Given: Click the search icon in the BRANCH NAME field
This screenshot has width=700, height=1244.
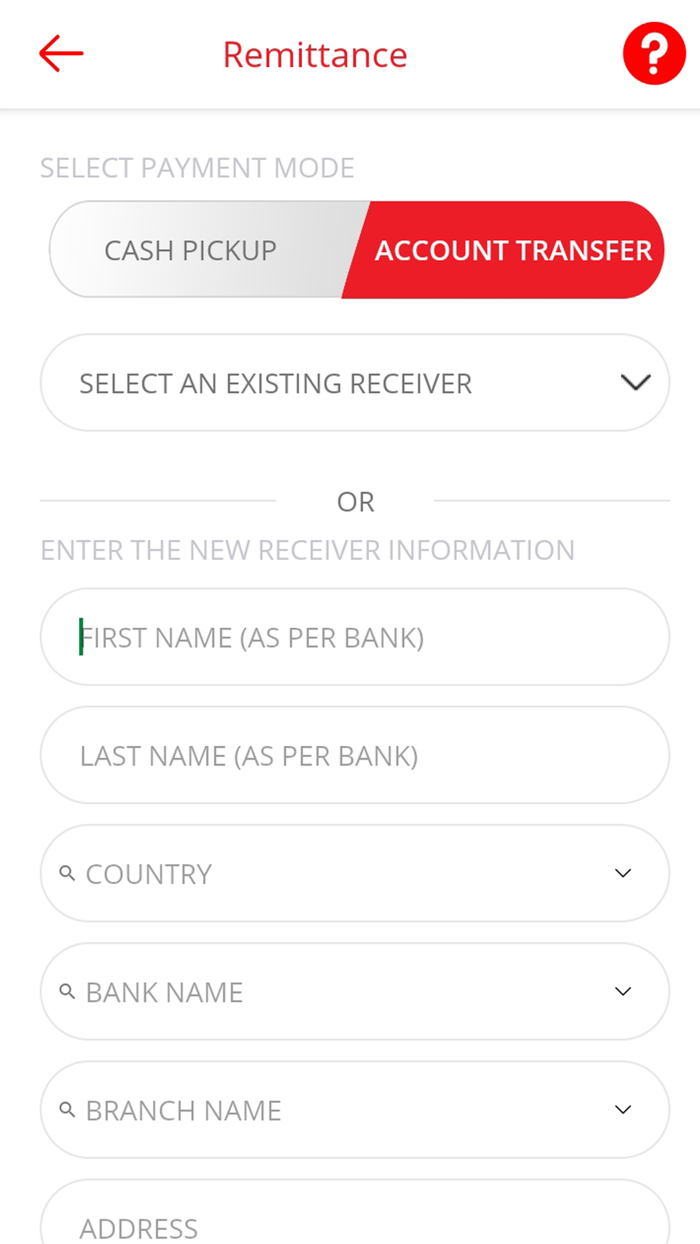Looking at the screenshot, I should (x=67, y=1109).
